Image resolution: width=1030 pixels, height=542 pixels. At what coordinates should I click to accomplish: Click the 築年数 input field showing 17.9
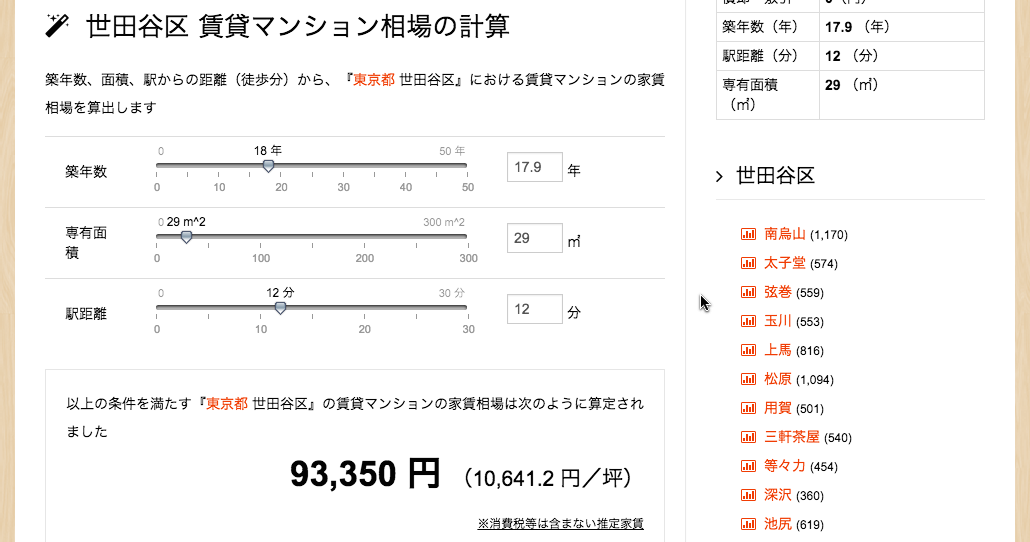click(535, 167)
